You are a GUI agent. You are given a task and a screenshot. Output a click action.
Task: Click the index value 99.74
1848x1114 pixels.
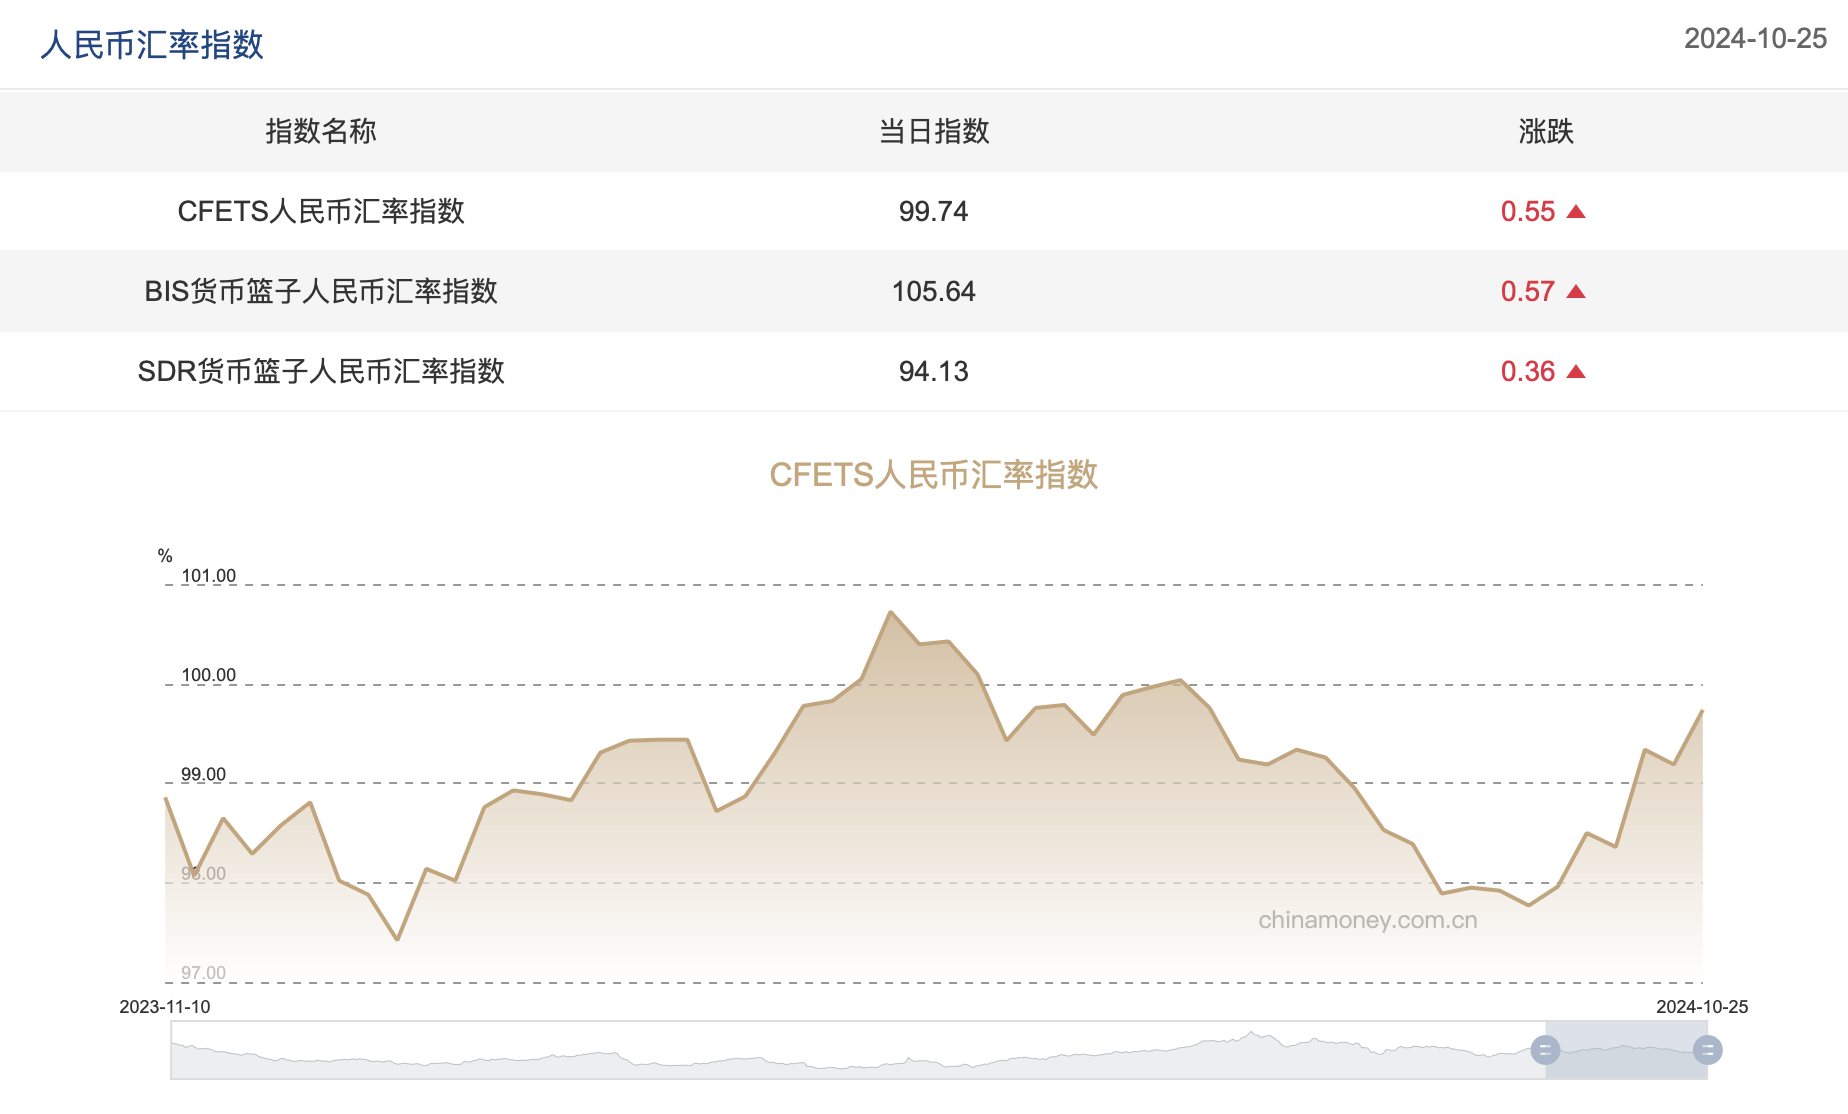pyautogui.click(x=934, y=211)
